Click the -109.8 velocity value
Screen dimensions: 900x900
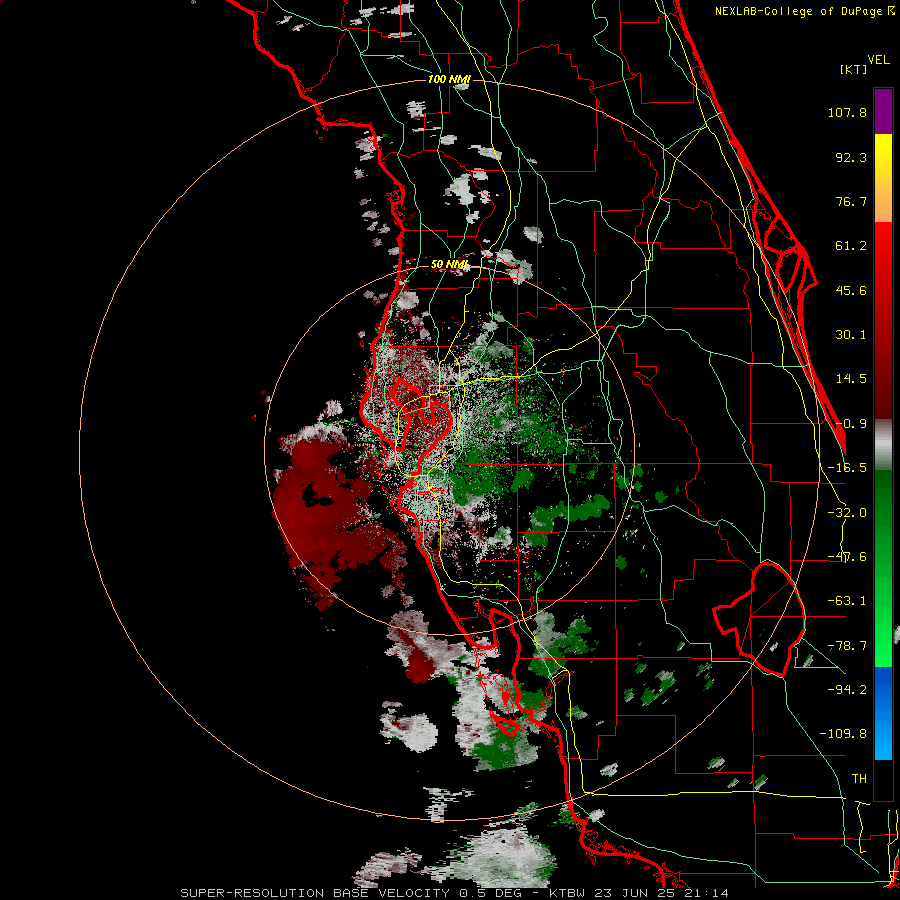click(843, 734)
